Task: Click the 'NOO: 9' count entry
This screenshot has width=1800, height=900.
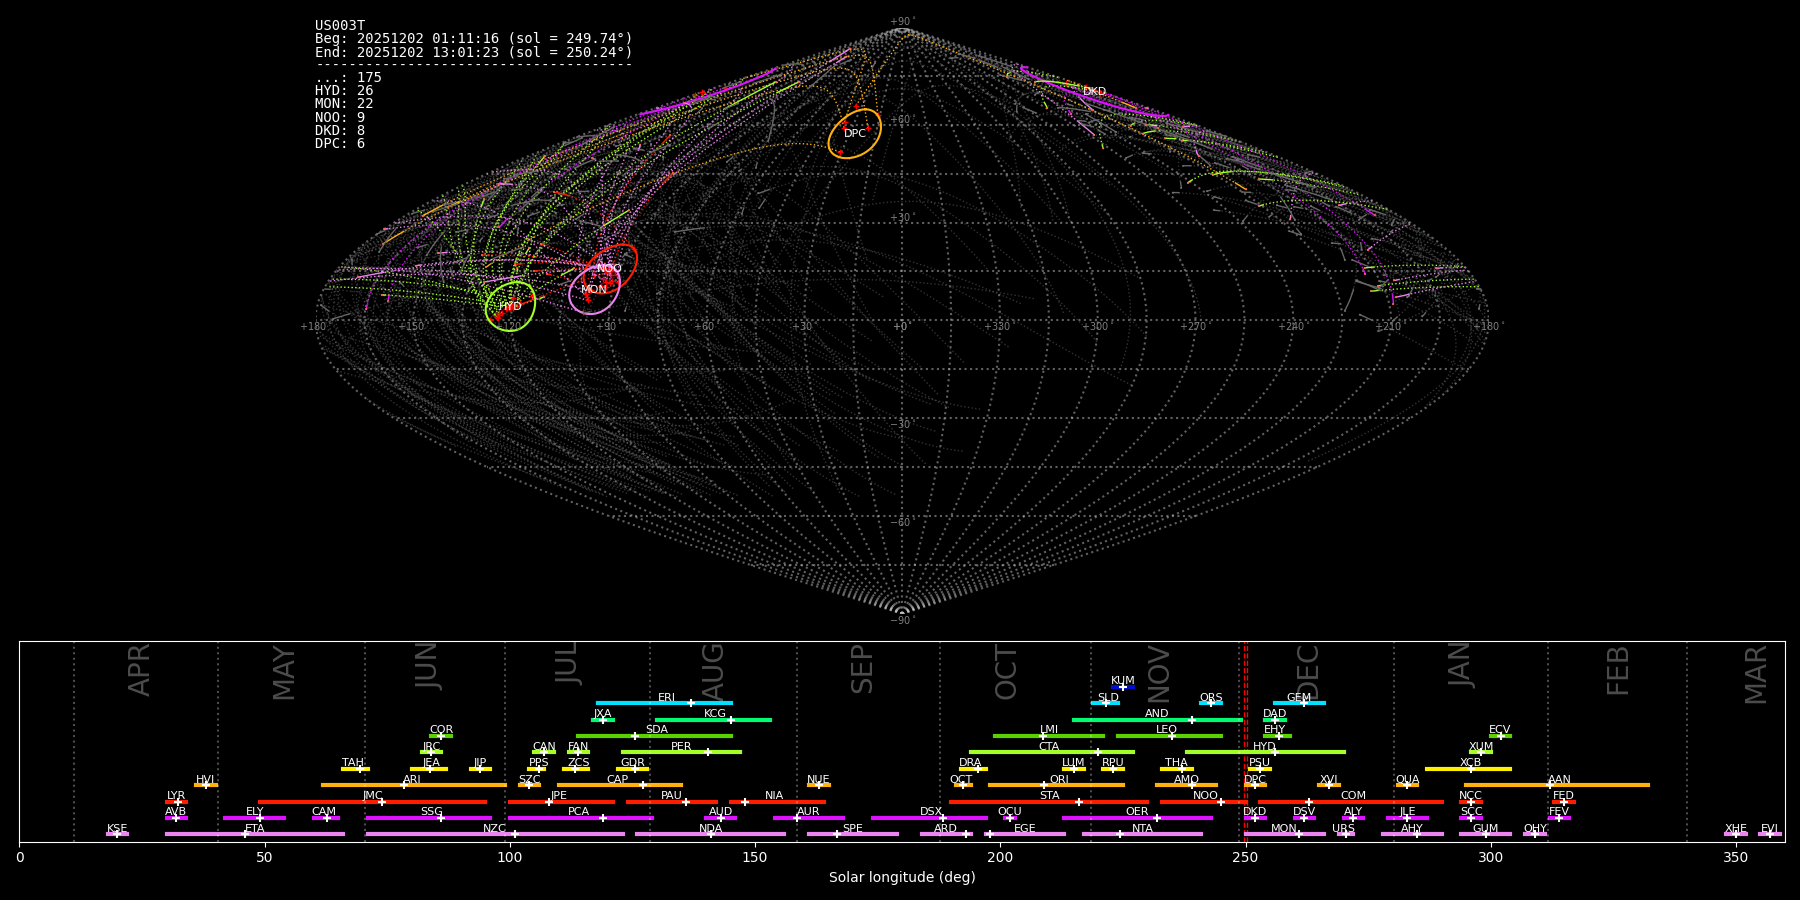Action: pyautogui.click(x=340, y=118)
